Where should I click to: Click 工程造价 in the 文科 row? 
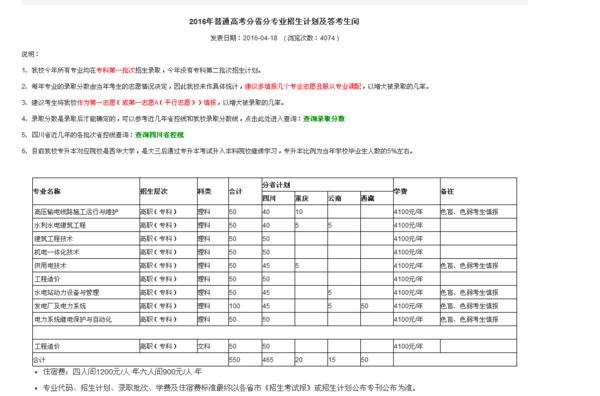[x=47, y=346]
